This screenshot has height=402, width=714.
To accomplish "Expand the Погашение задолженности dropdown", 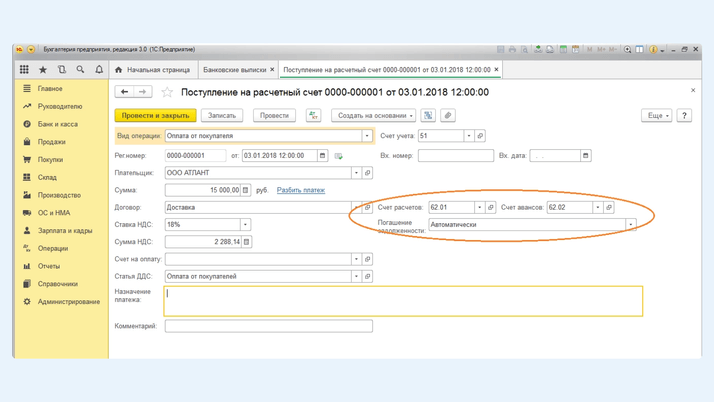I will coord(630,225).
